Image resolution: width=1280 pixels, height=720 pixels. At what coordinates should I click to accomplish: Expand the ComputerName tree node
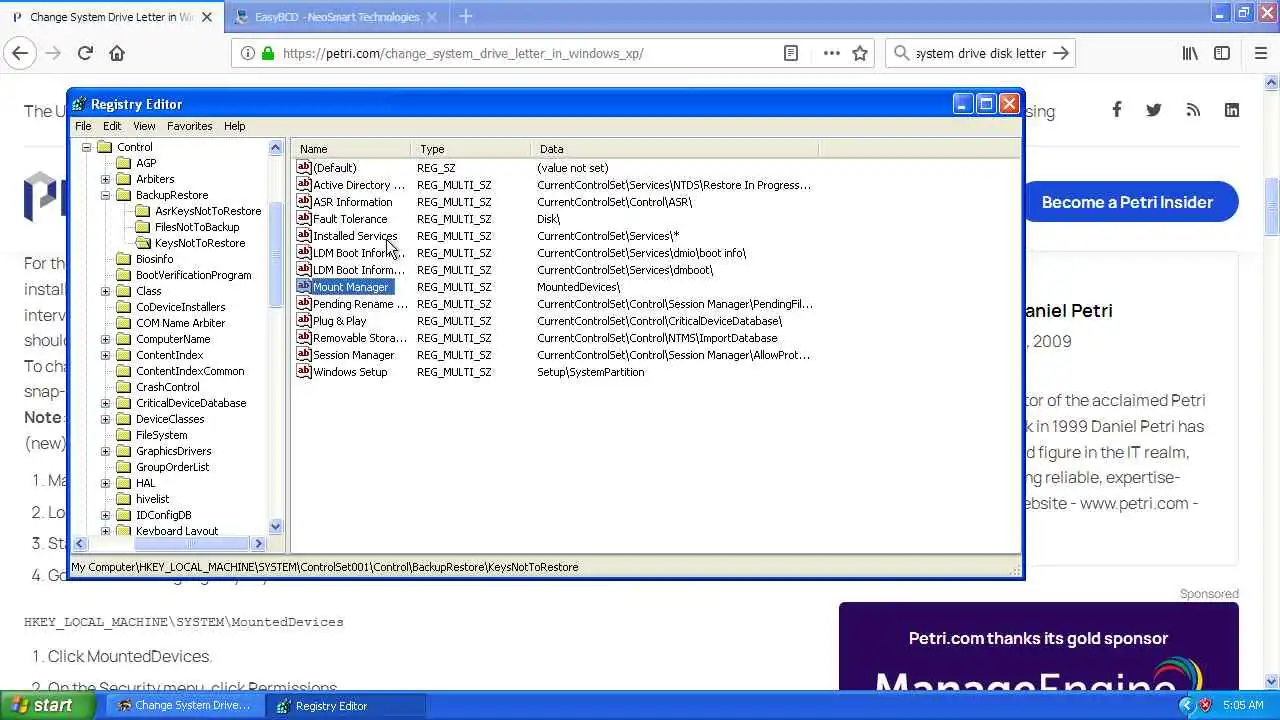point(105,339)
